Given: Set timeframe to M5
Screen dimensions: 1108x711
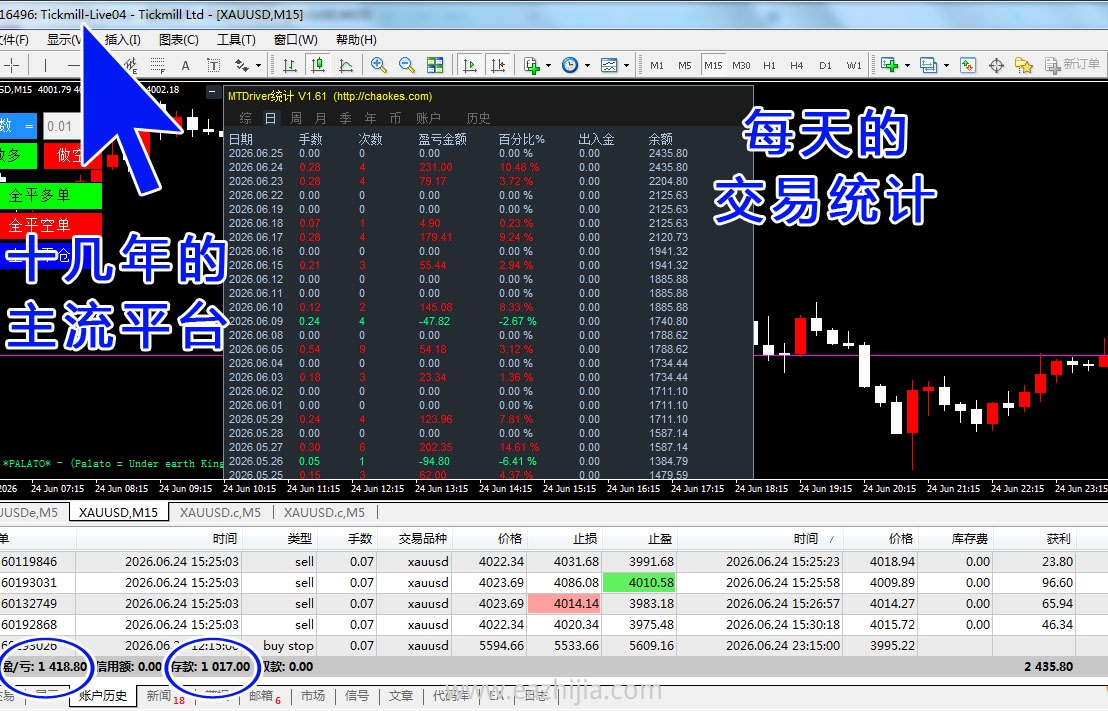Looking at the screenshot, I should (x=685, y=66).
